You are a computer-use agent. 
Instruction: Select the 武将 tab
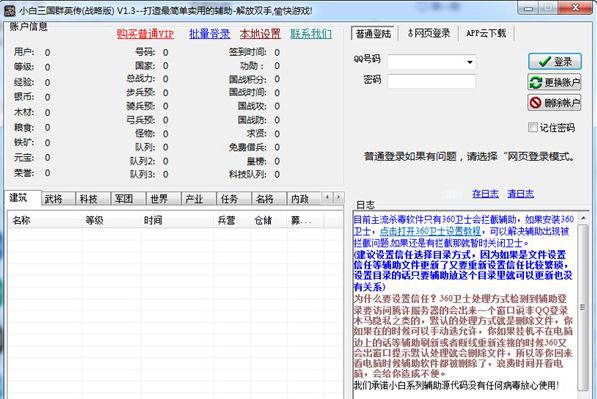click(59, 199)
